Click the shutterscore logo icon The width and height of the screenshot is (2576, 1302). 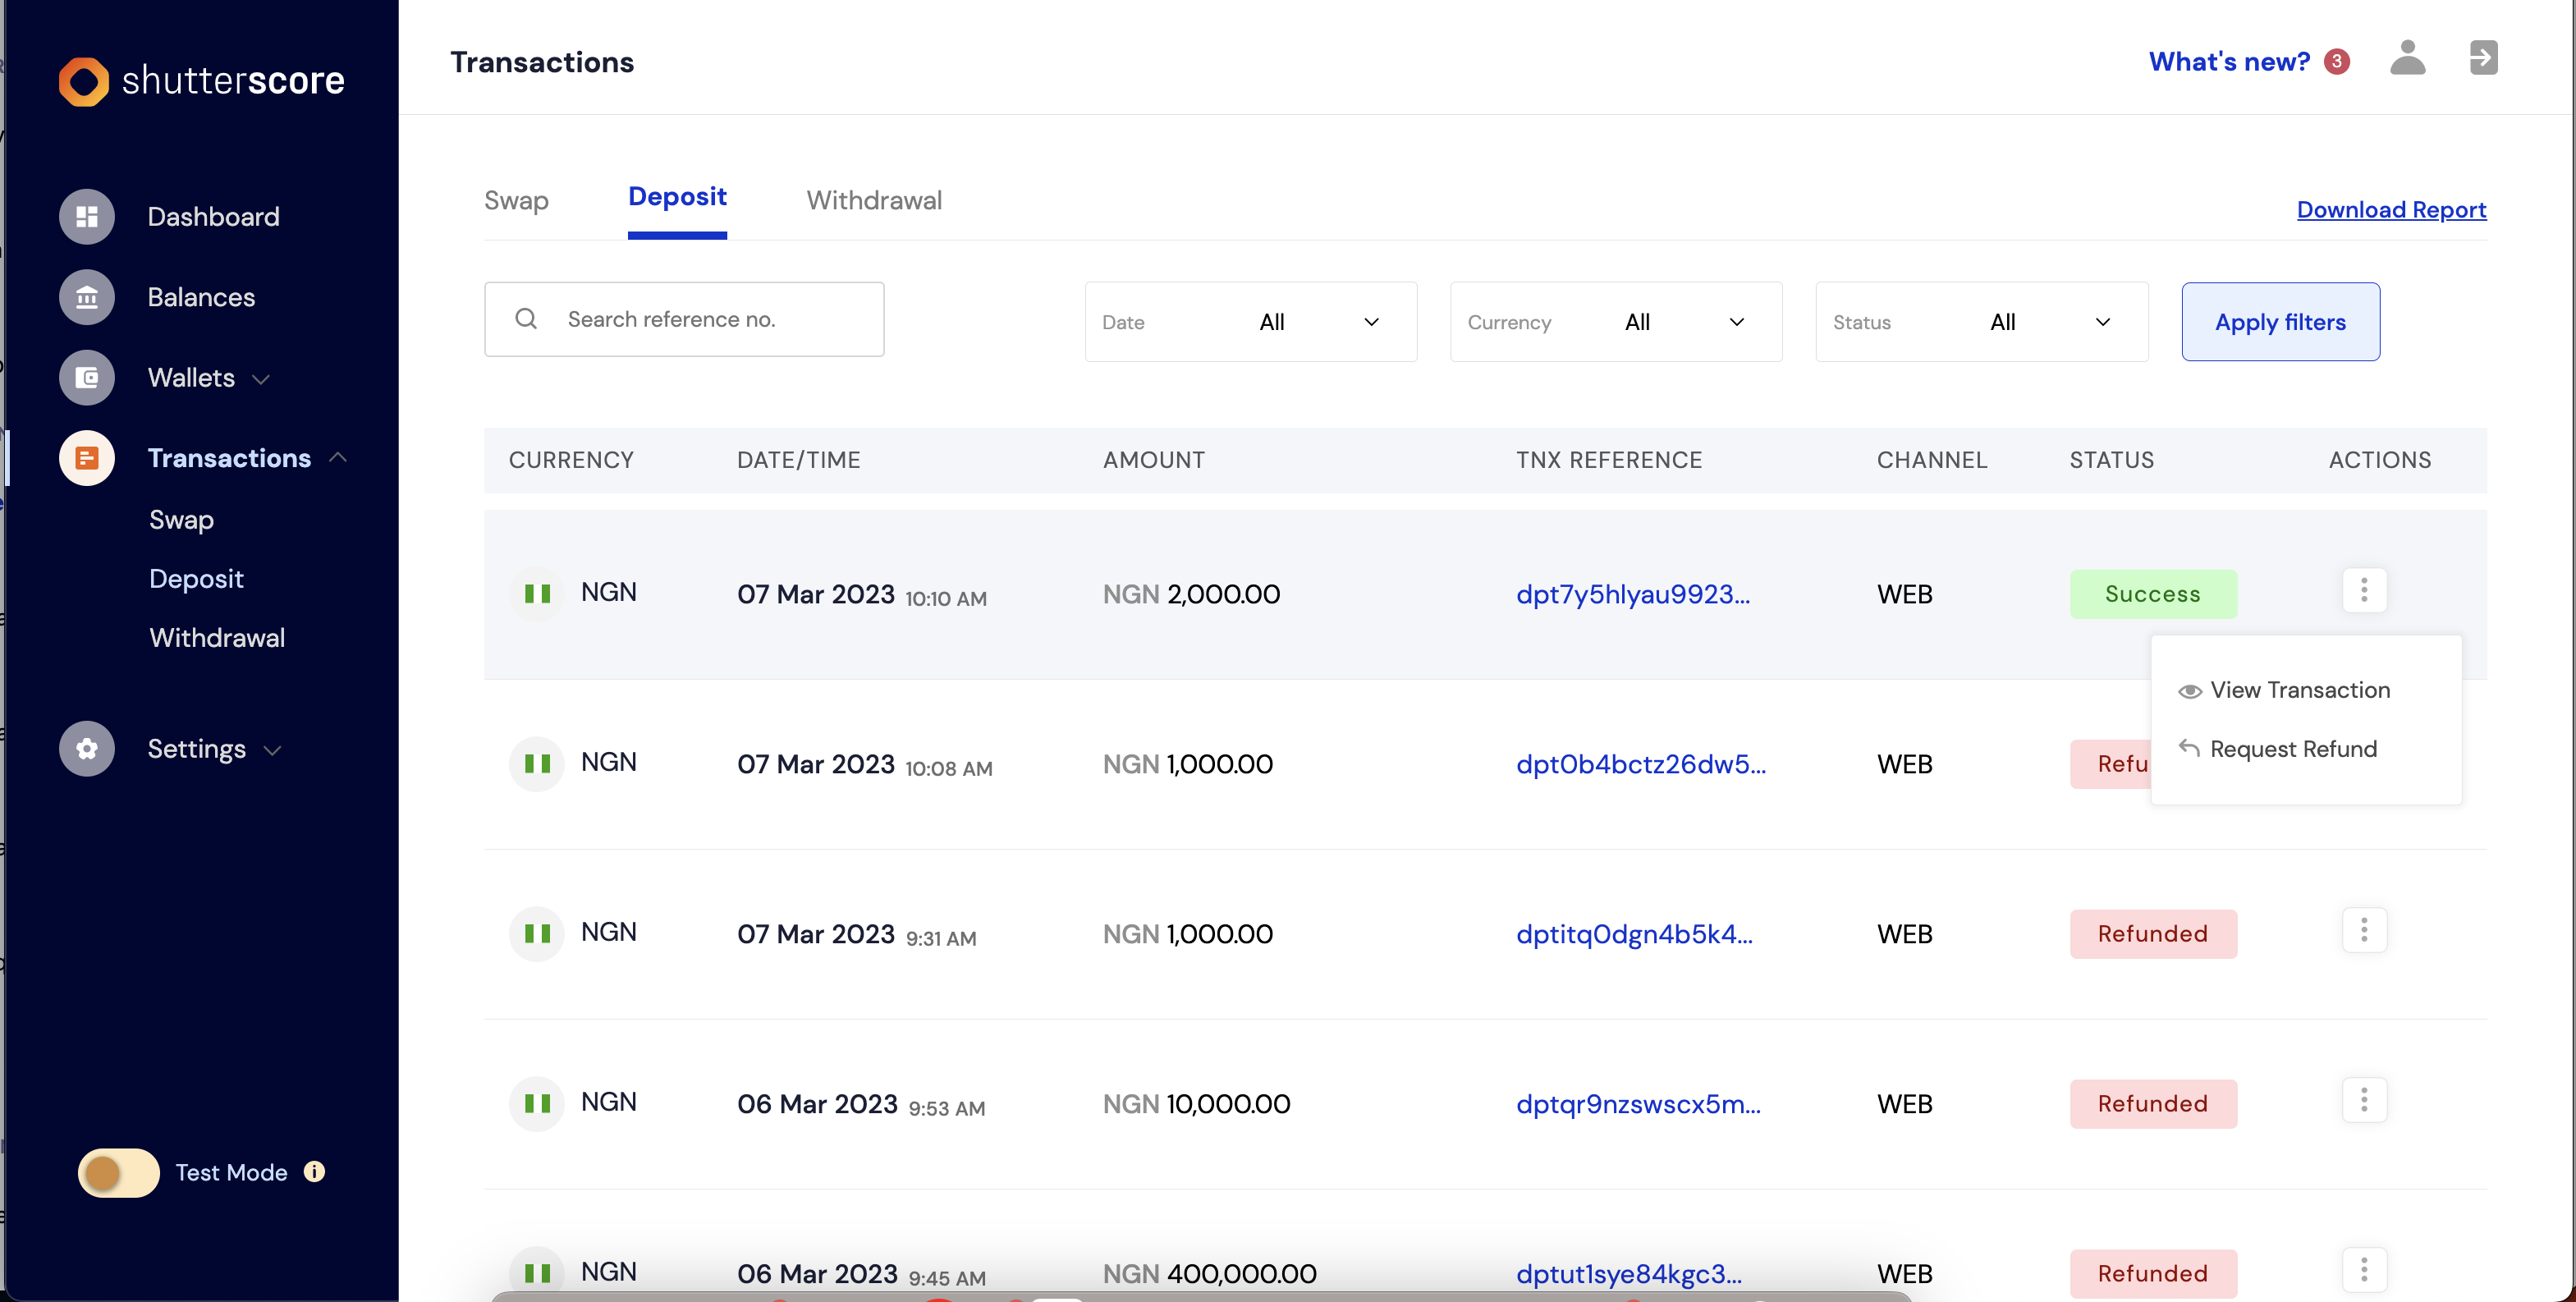(x=83, y=81)
